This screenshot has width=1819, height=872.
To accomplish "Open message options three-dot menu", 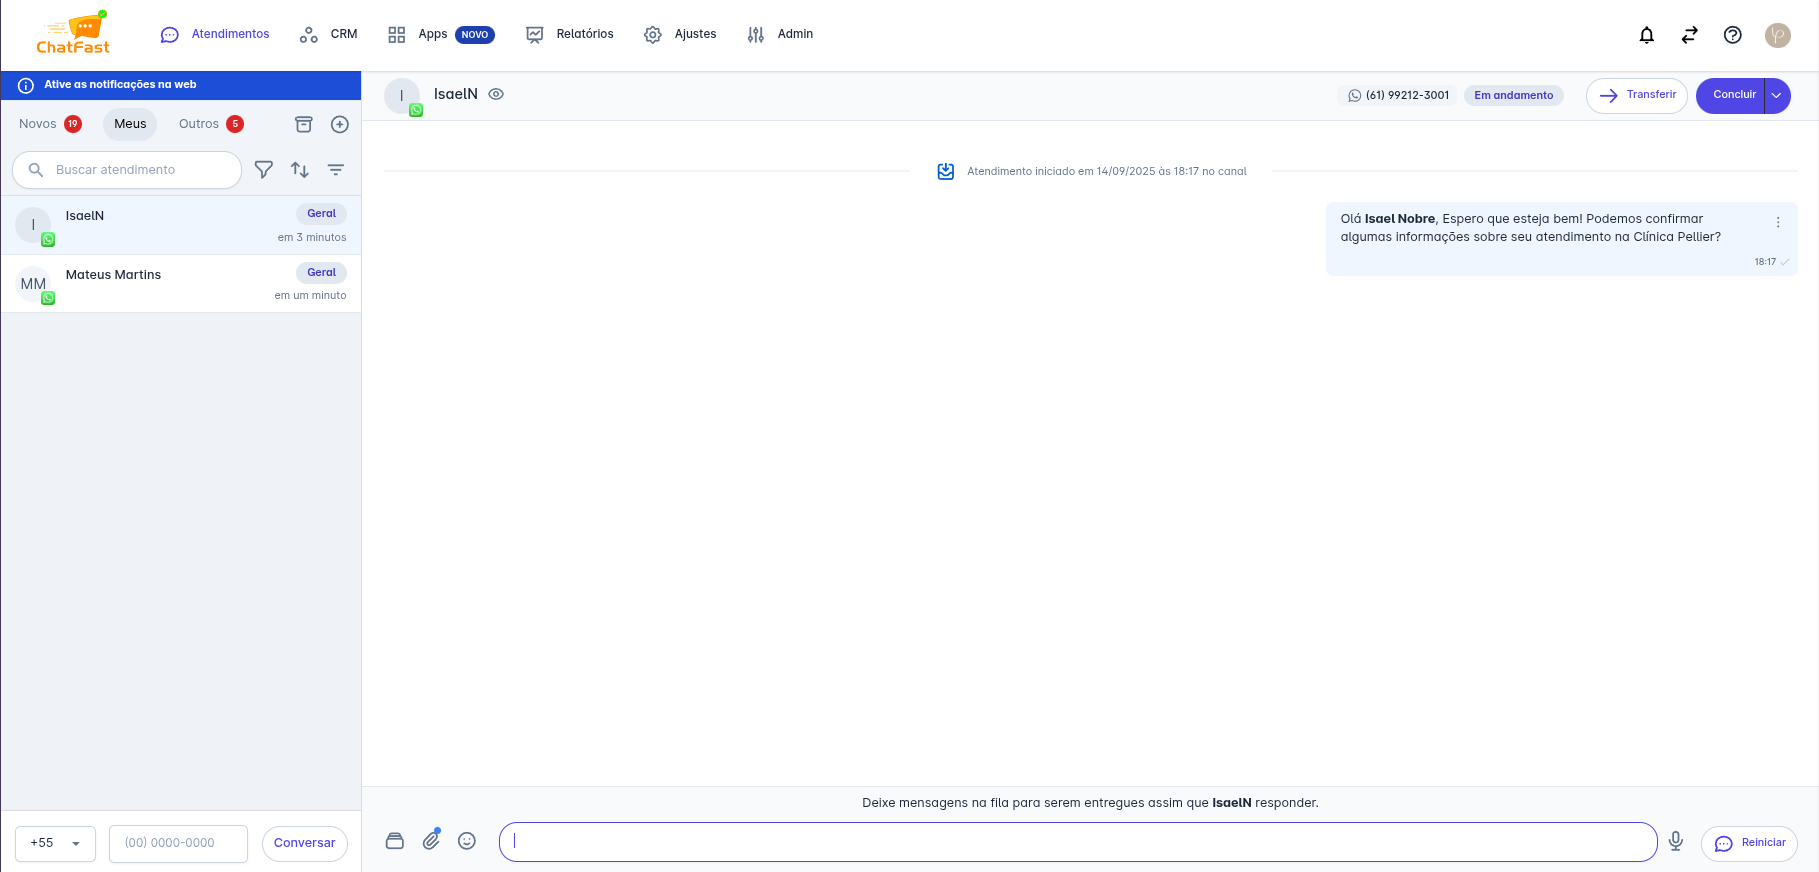I will pos(1778,222).
